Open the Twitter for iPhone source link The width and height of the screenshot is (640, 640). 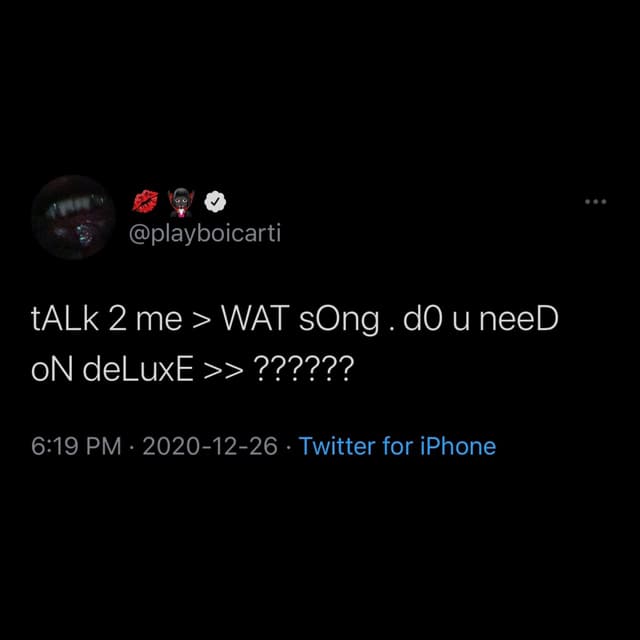(397, 446)
